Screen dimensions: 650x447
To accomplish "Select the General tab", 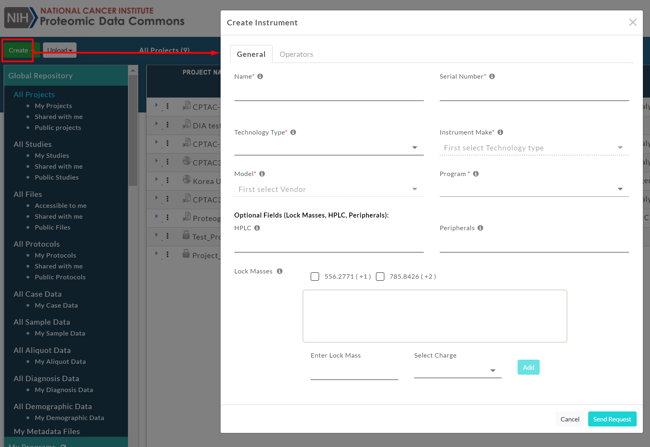I will (x=251, y=54).
